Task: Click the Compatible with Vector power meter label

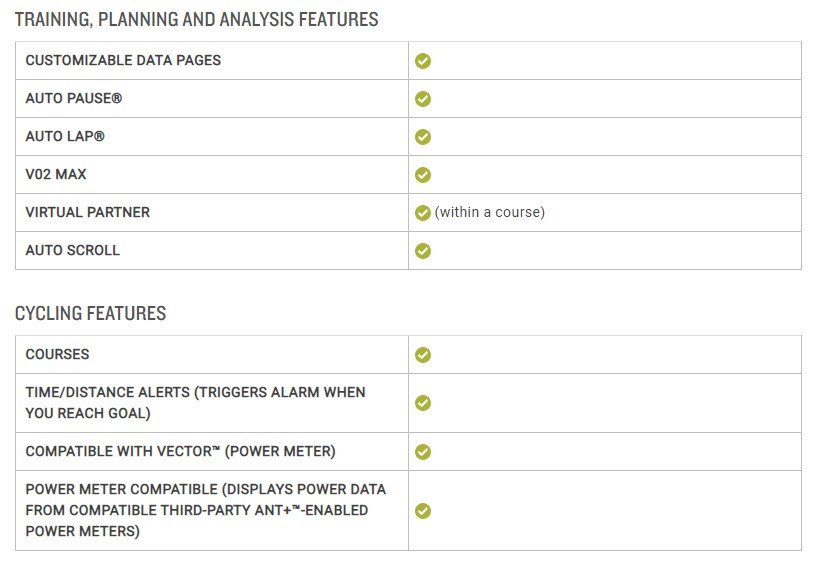Action: click(180, 452)
